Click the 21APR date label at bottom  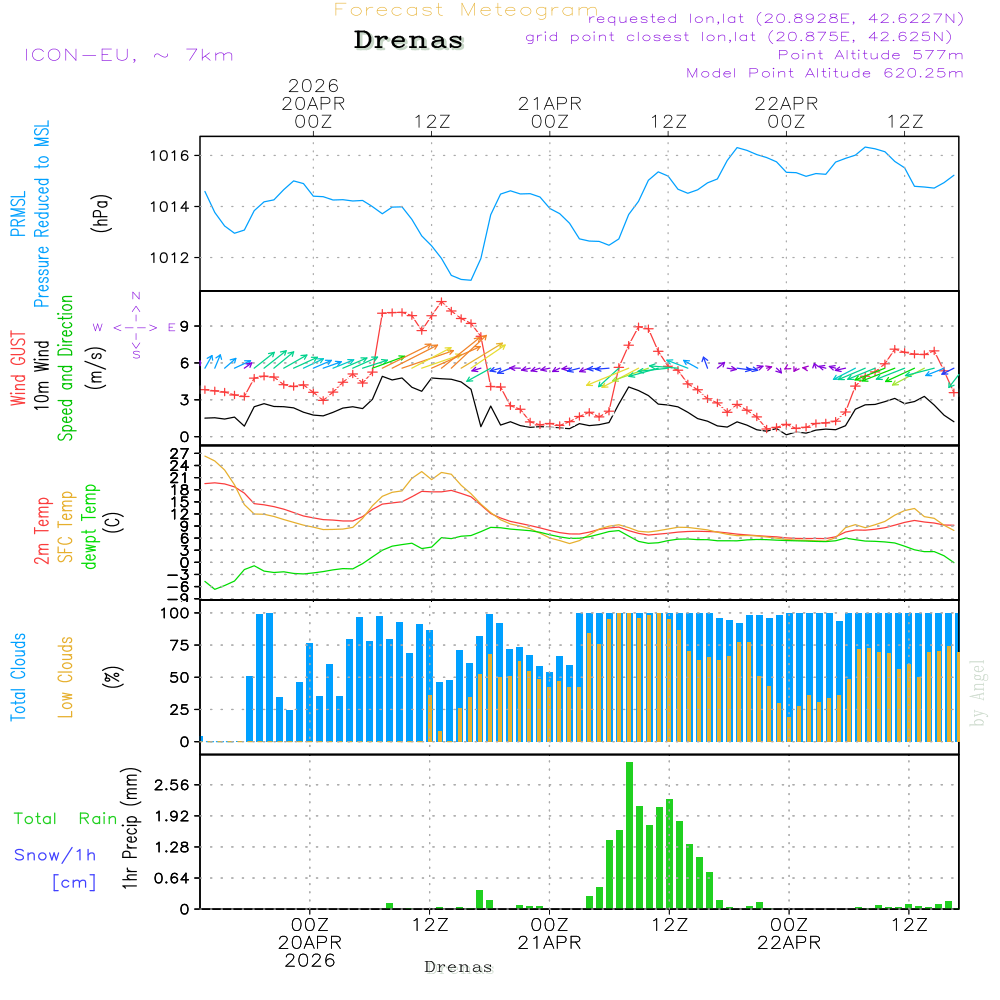[x=549, y=943]
